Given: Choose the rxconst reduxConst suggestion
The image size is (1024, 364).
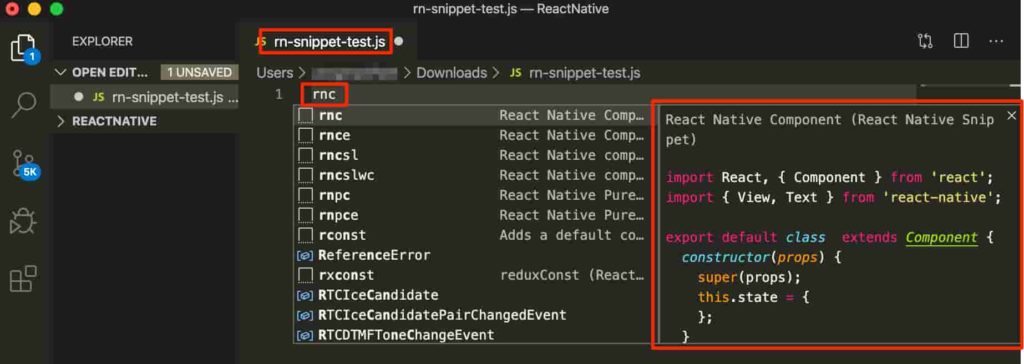Looking at the screenshot, I should click(x=473, y=275).
